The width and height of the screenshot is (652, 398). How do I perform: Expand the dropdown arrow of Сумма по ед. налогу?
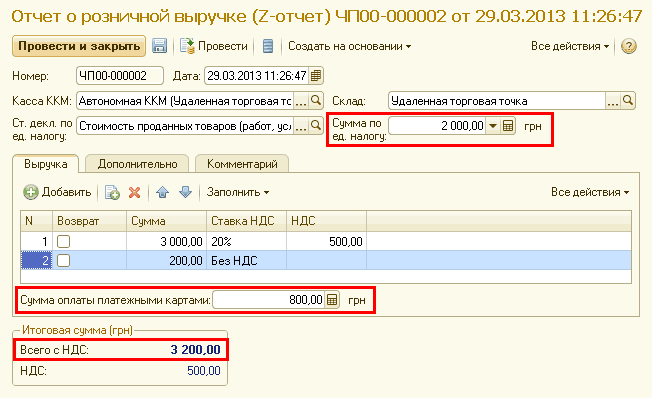click(x=493, y=126)
